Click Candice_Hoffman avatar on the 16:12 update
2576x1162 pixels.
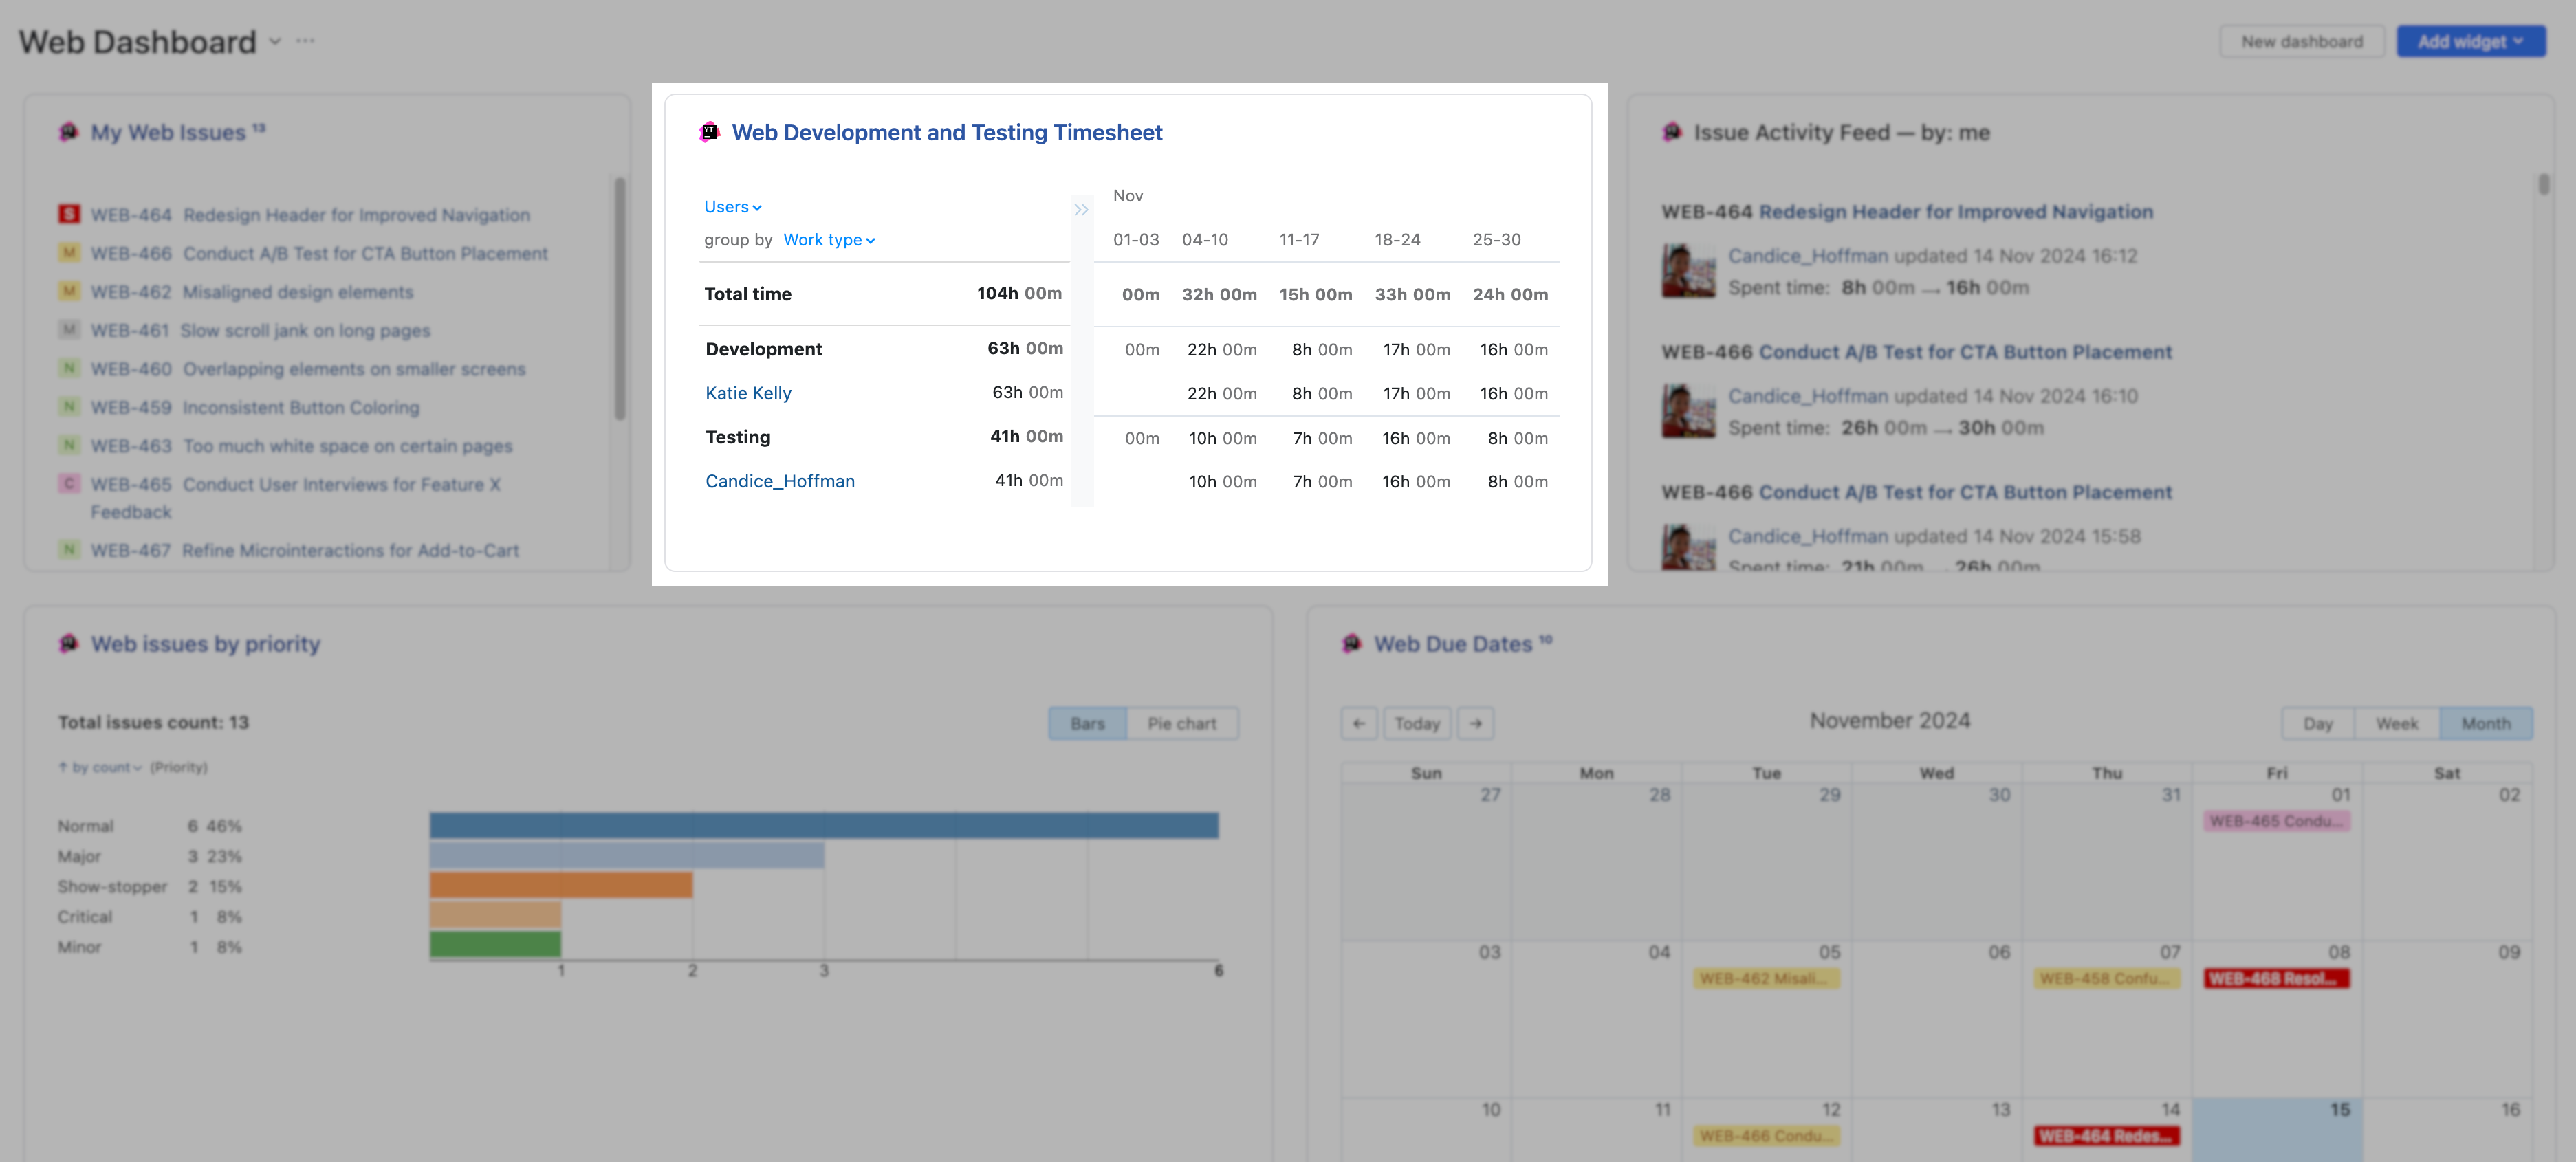click(x=1688, y=271)
